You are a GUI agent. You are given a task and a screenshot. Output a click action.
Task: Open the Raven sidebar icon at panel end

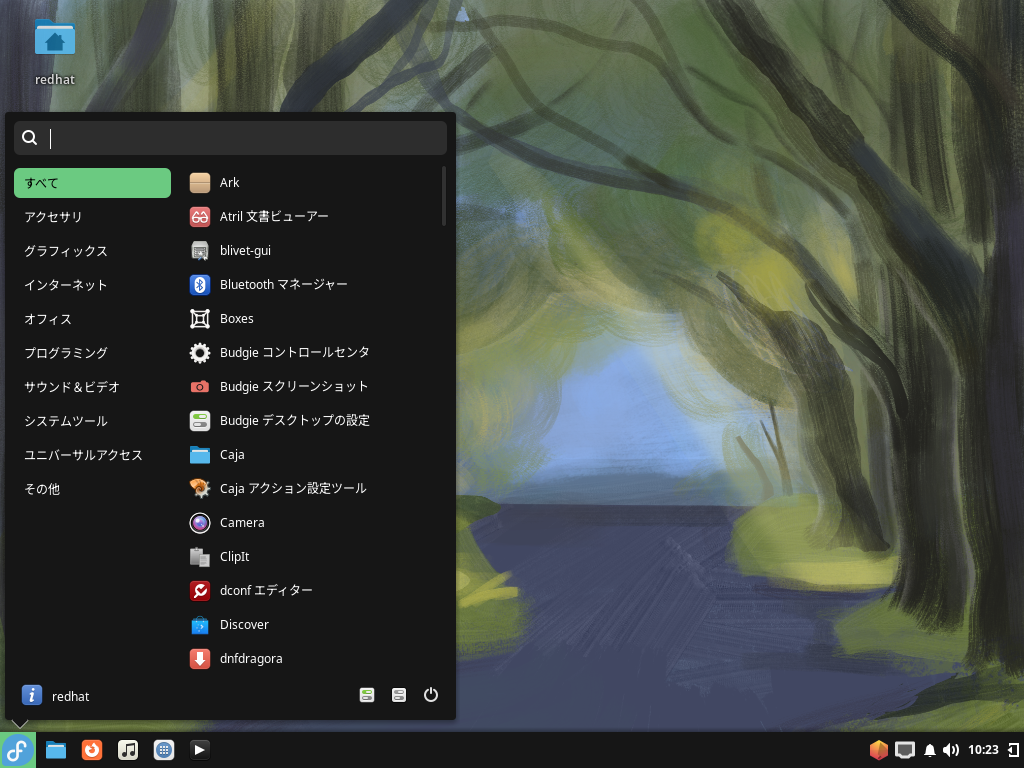tap(1013, 750)
